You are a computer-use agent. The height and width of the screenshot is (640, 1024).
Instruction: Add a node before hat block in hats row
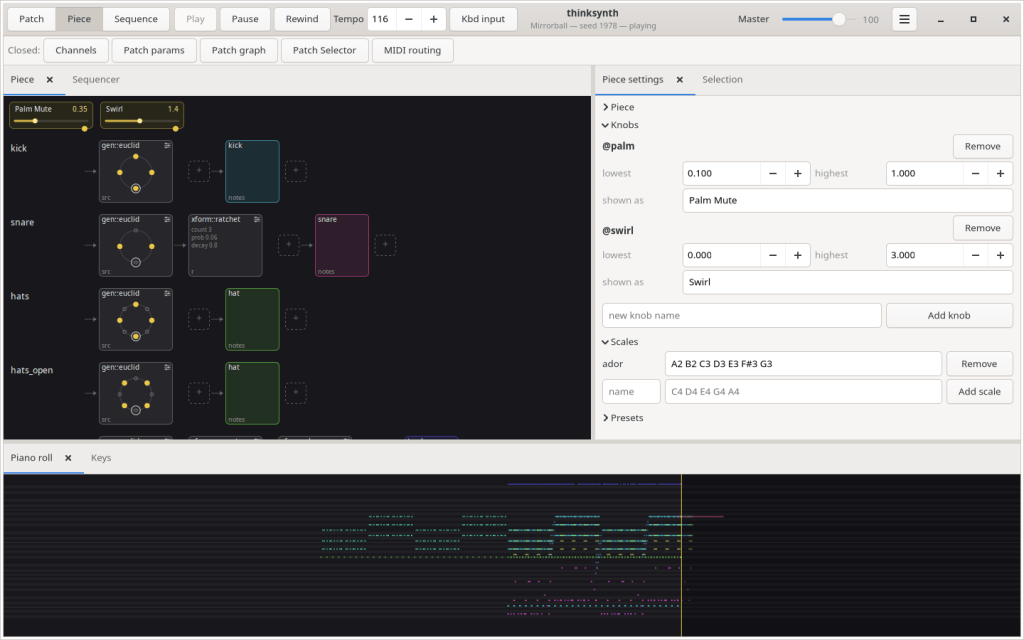coord(199,319)
